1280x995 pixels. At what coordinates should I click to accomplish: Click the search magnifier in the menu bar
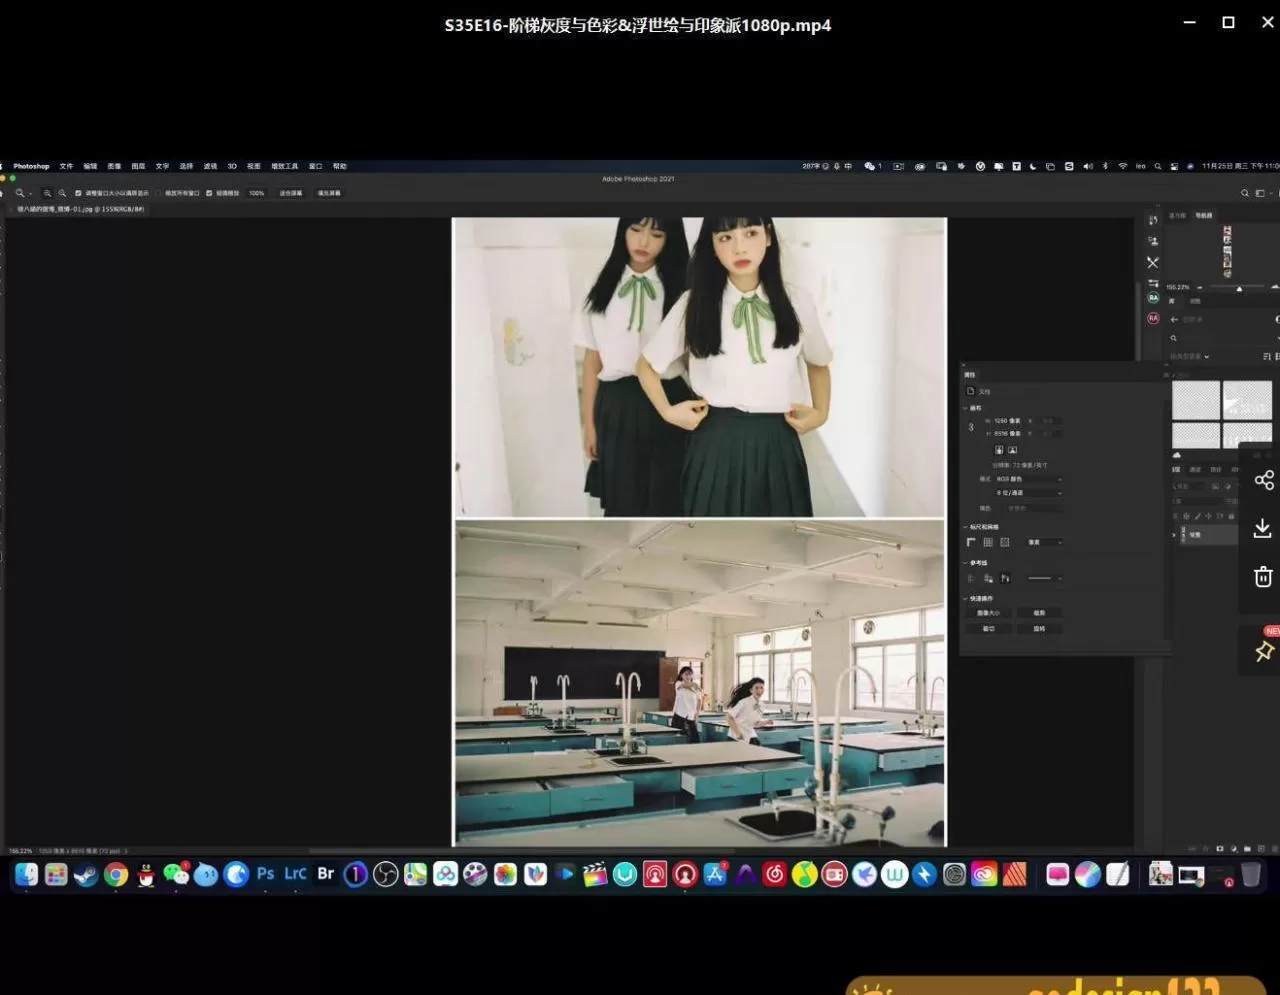point(1157,166)
